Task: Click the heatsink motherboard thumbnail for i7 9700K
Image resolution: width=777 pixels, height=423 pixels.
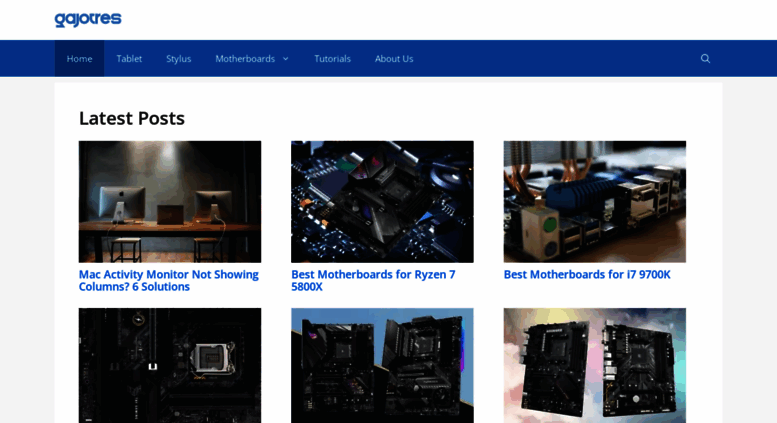Action: pos(595,202)
